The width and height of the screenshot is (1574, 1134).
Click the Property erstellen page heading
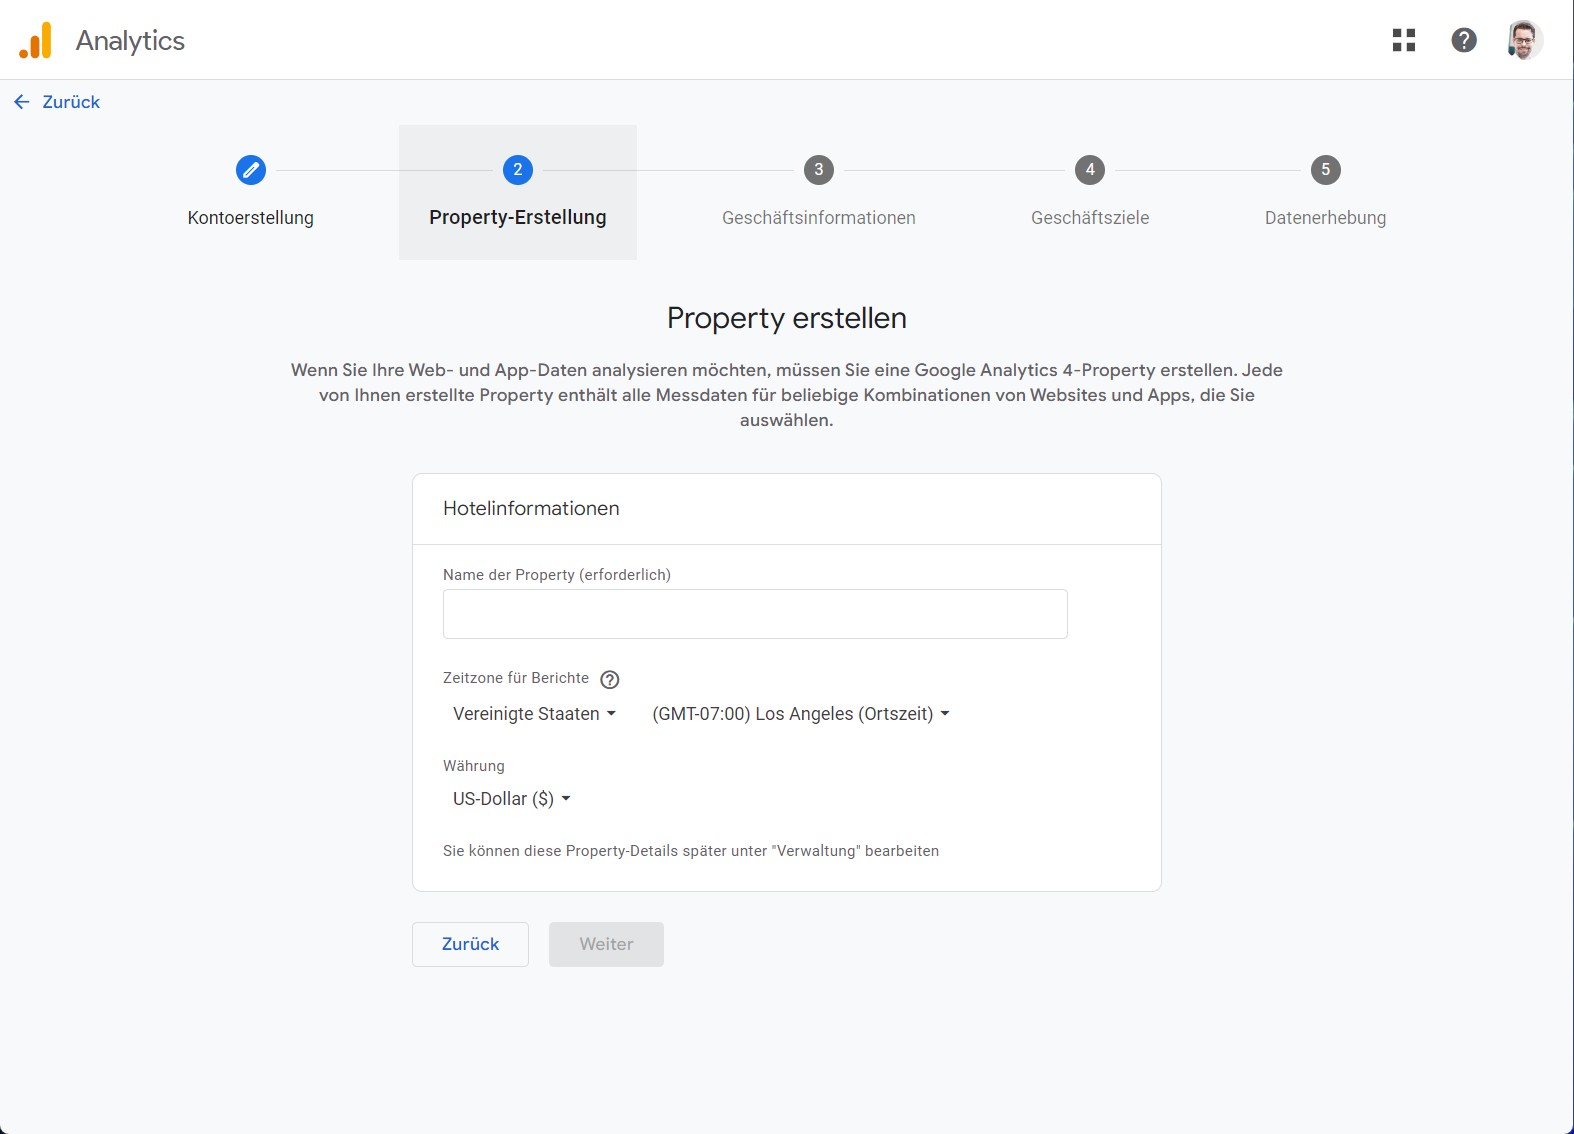[x=787, y=318]
